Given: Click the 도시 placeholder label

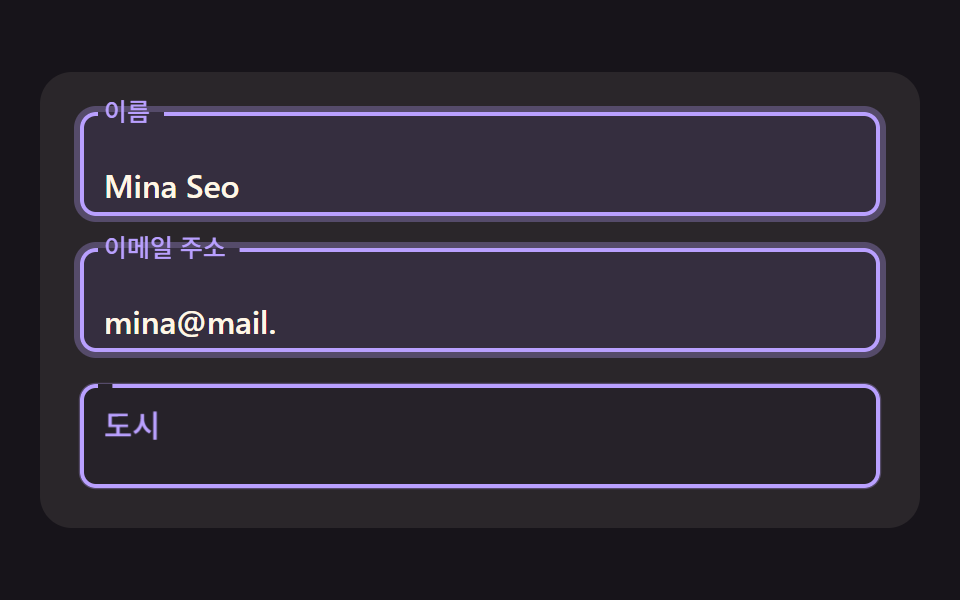Looking at the screenshot, I should [132, 425].
